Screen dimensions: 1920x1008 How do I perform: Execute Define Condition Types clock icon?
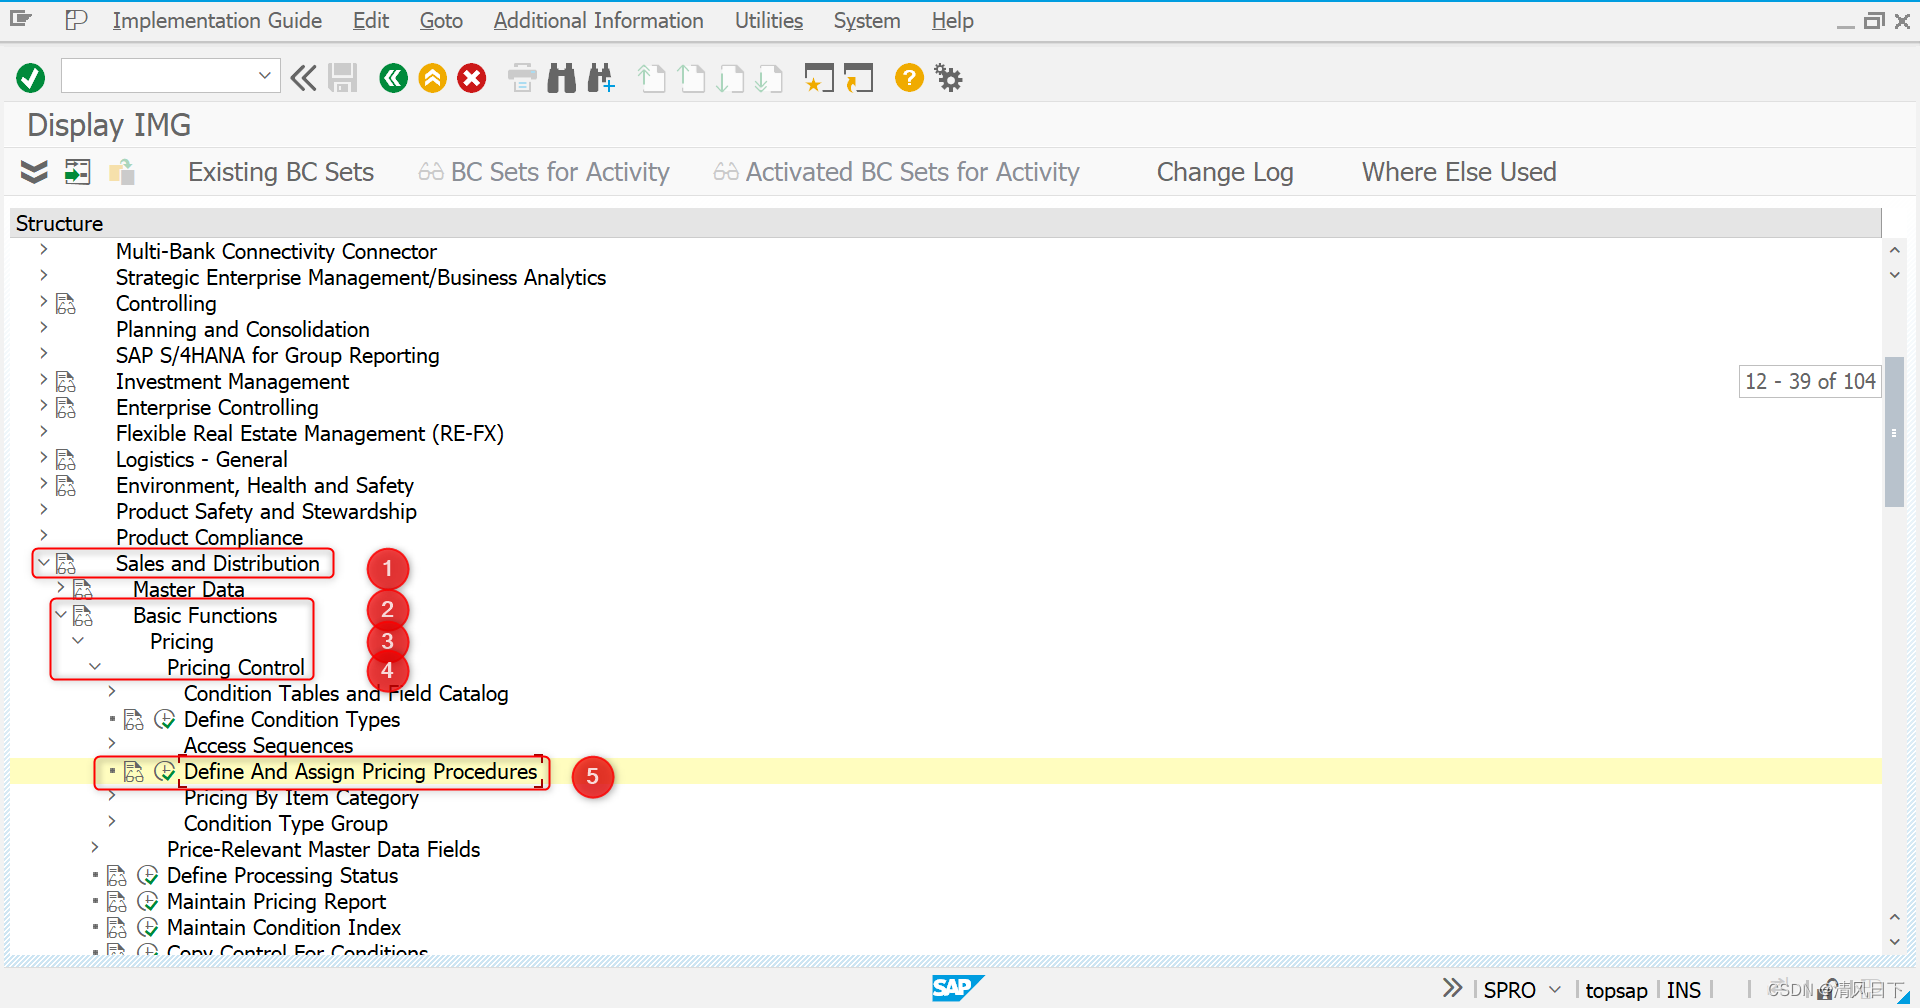tap(165, 720)
